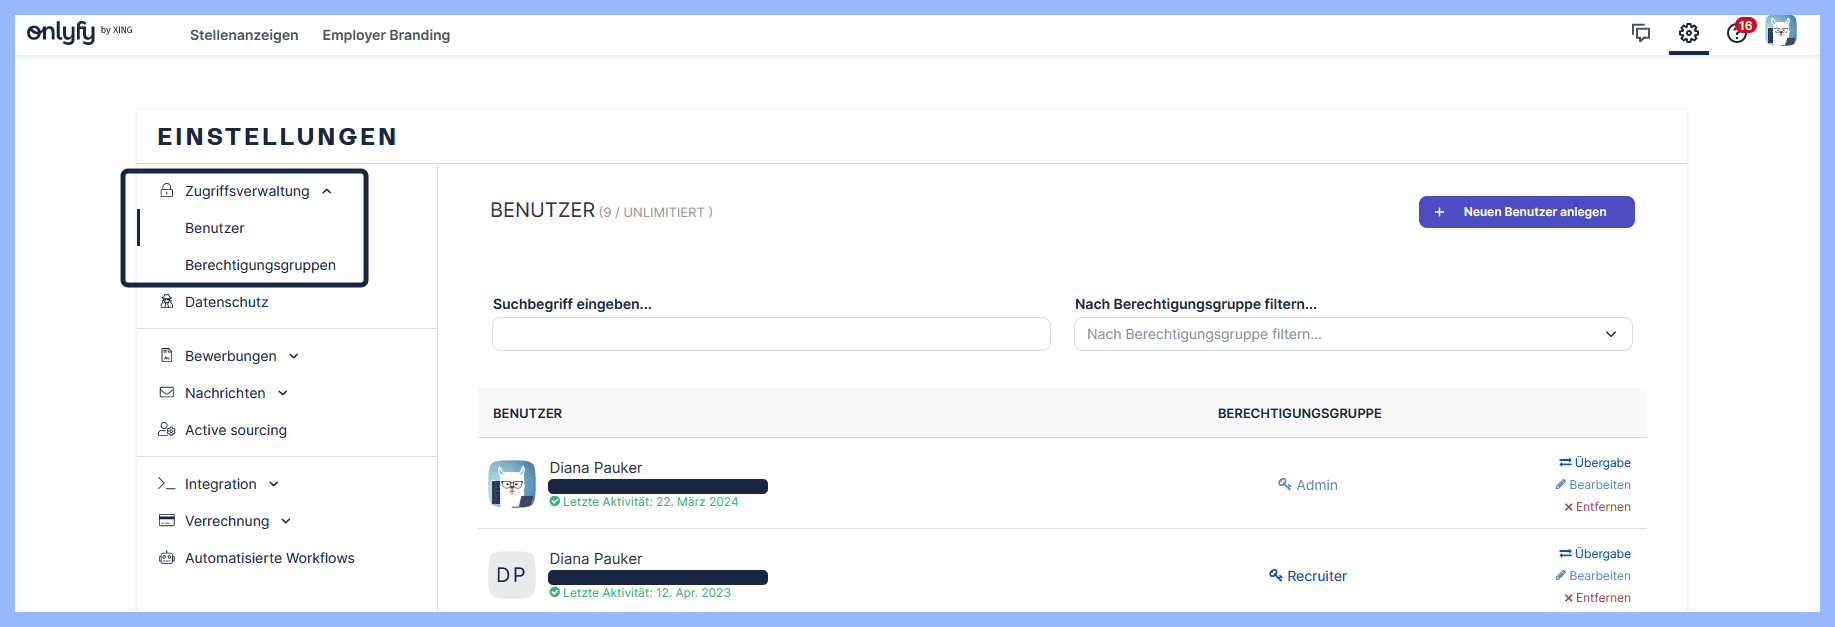
Task: Open the Berechtigungsgruppe filter dropdown
Action: coord(1352,334)
